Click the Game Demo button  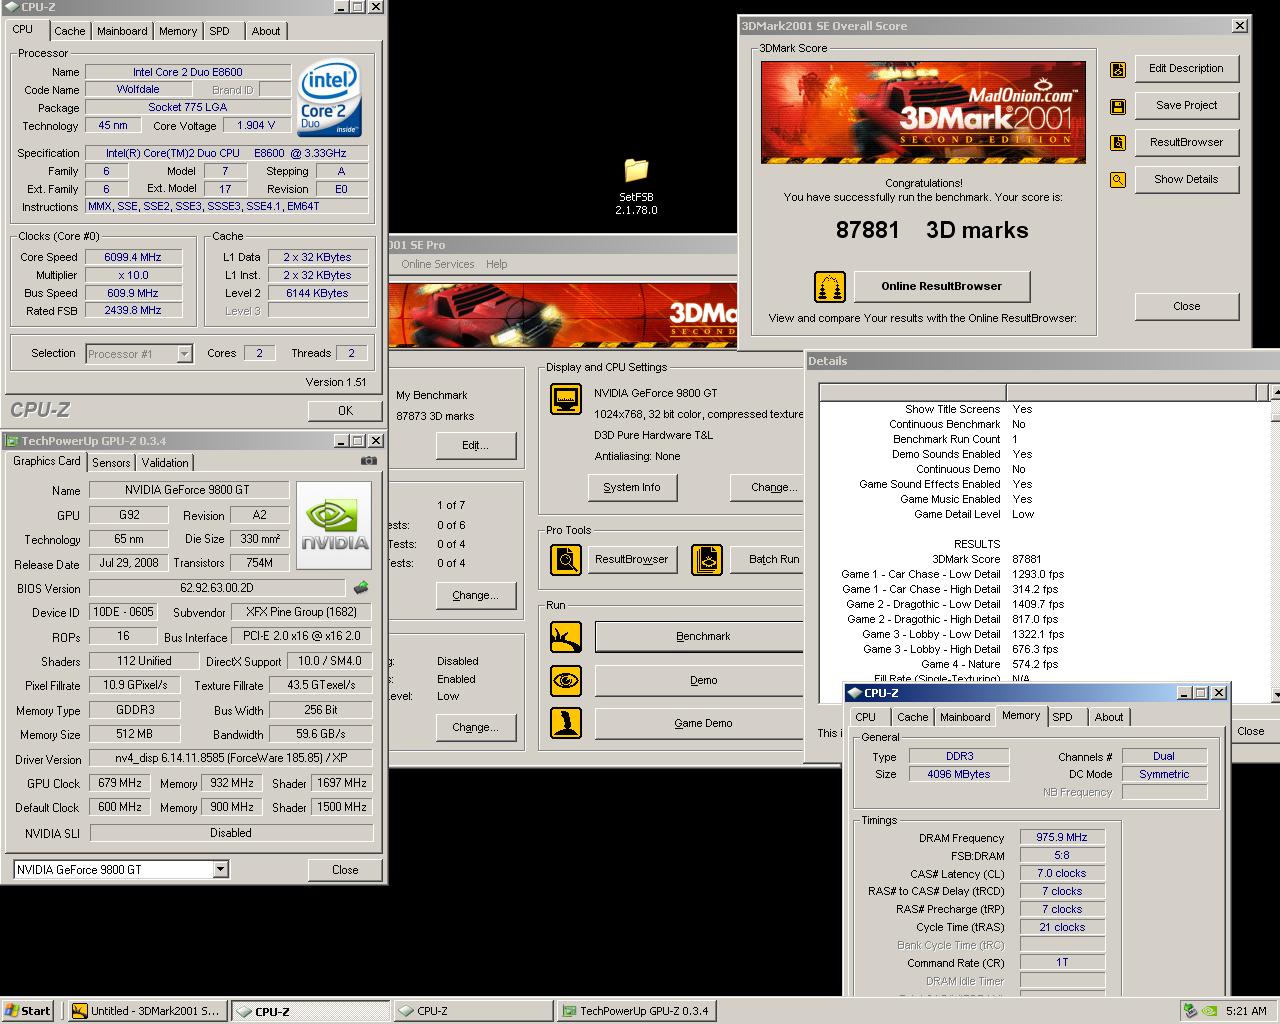coord(700,724)
